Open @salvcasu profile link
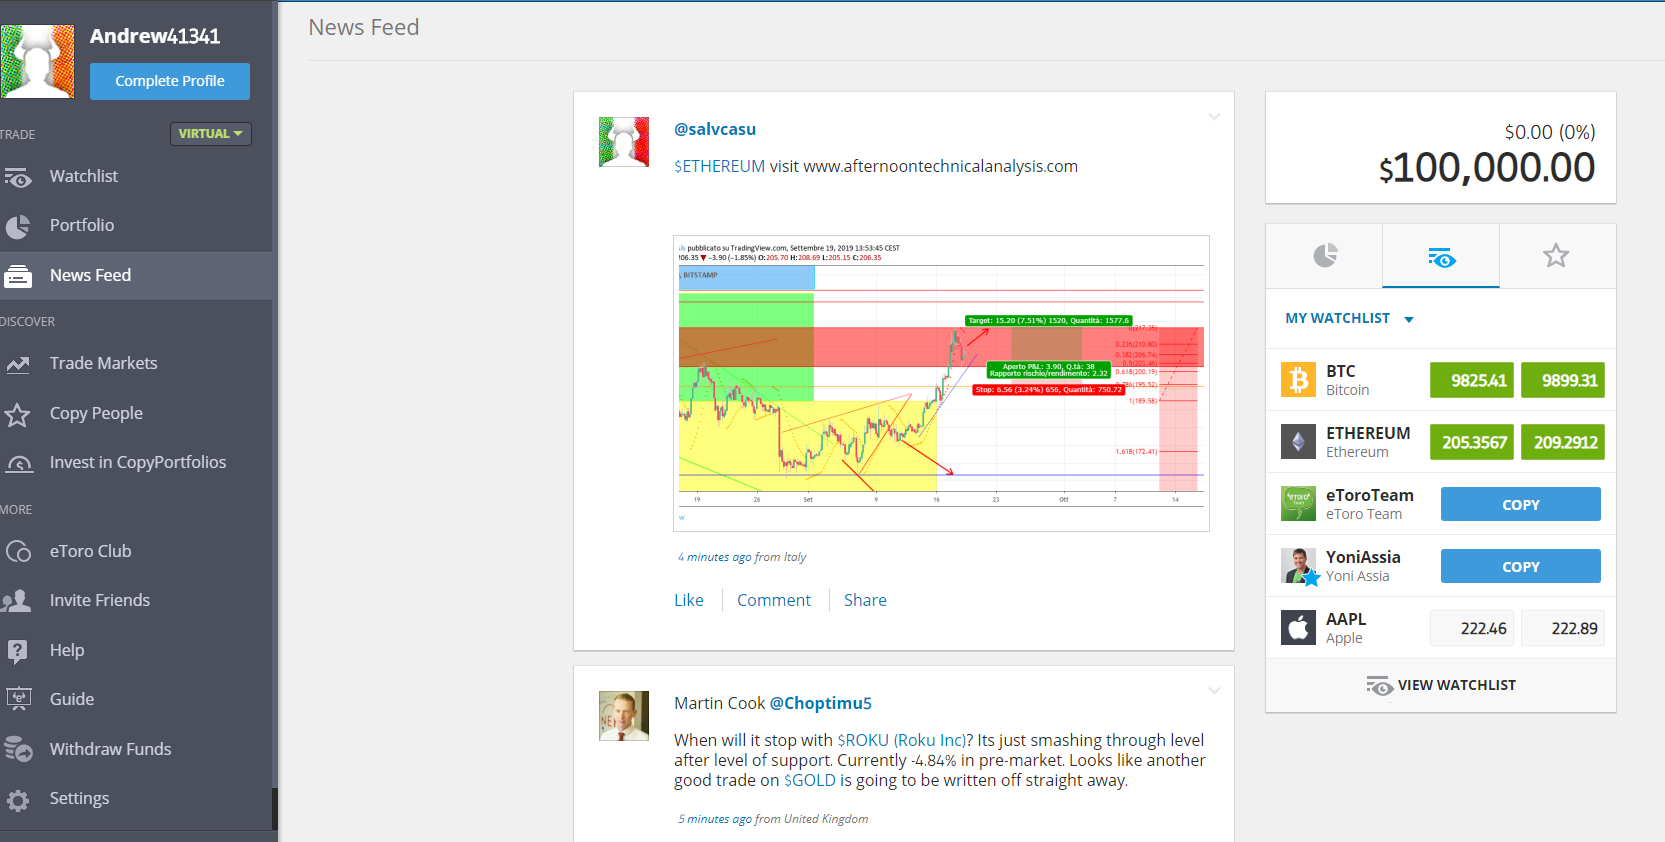This screenshot has height=842, width=1665. (x=715, y=129)
